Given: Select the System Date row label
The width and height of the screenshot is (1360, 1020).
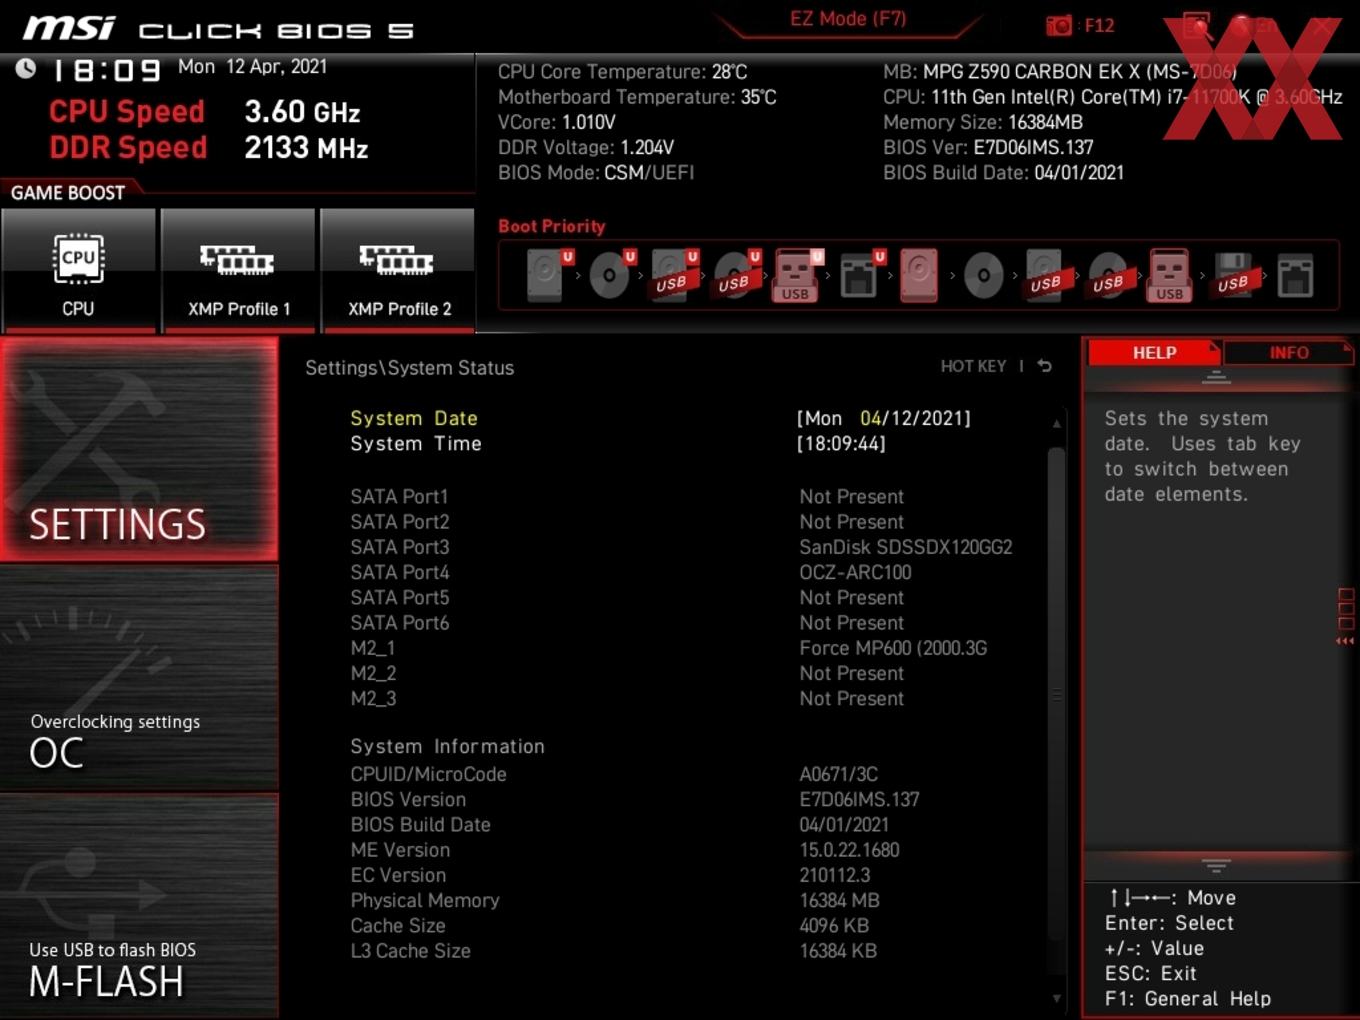Looking at the screenshot, I should [414, 418].
